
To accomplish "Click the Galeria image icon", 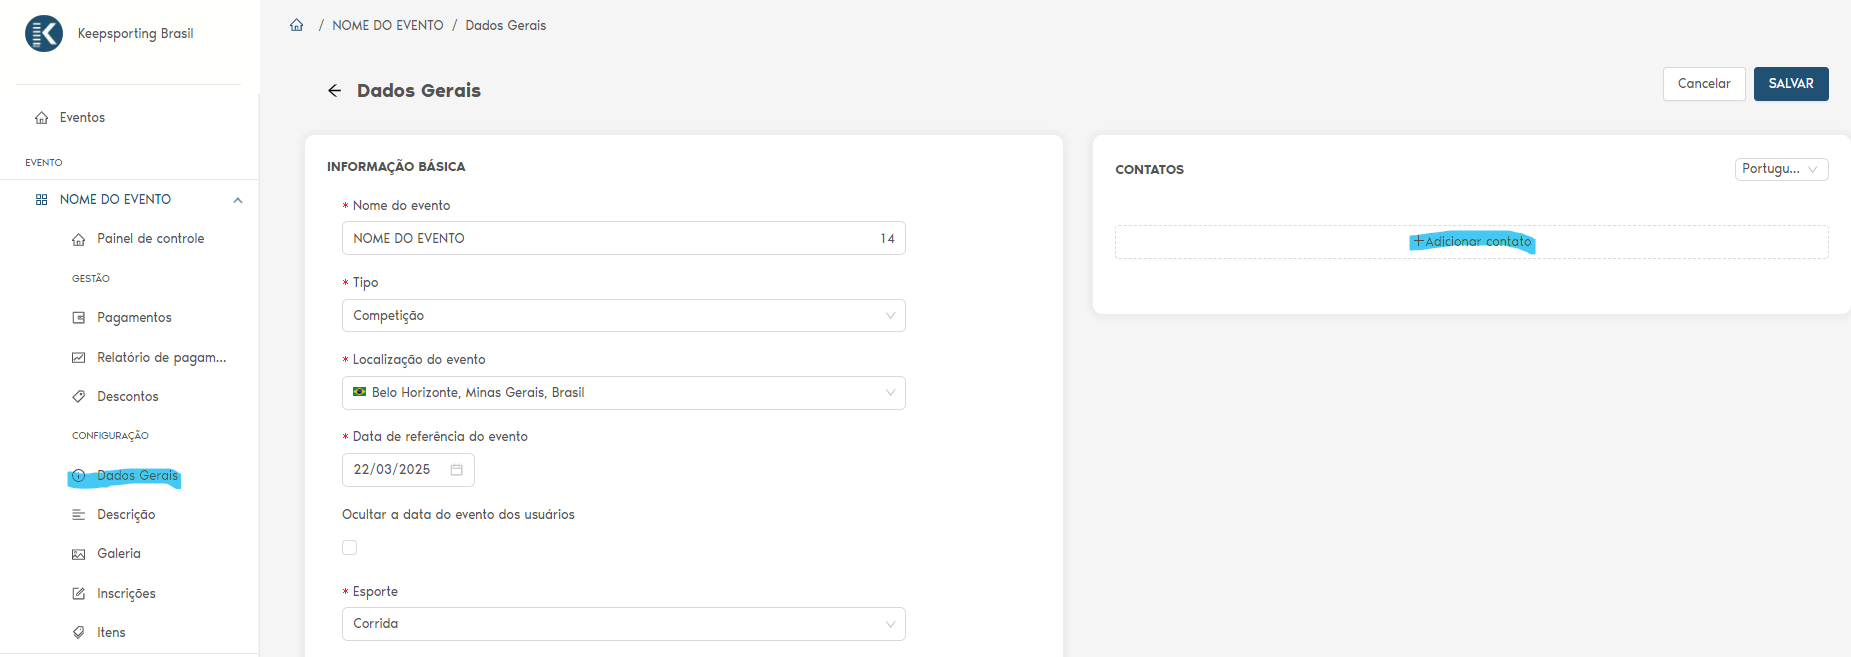I will pos(79,554).
